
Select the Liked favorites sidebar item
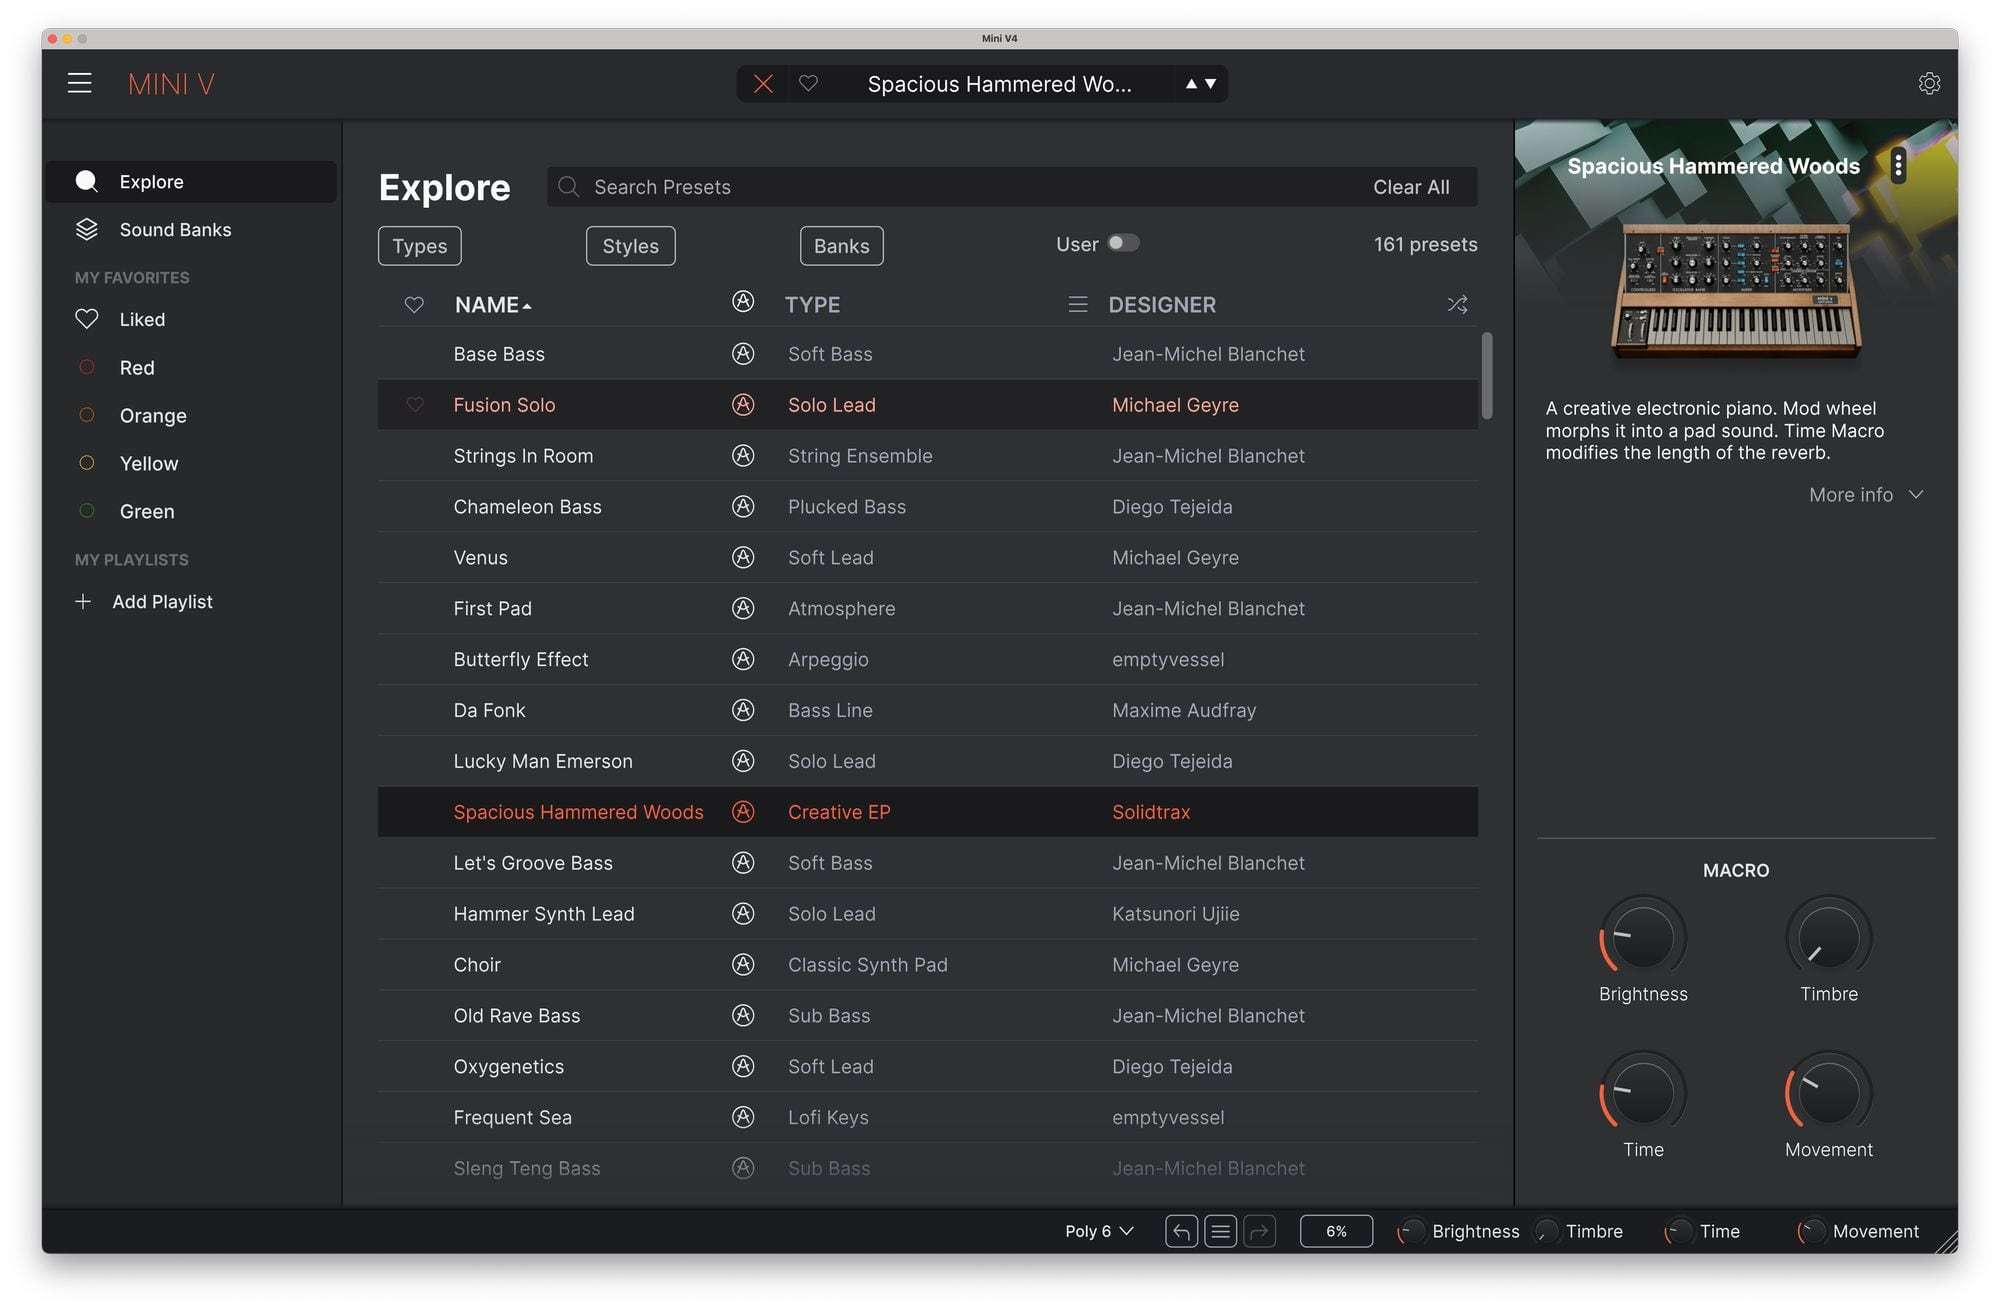tap(142, 320)
